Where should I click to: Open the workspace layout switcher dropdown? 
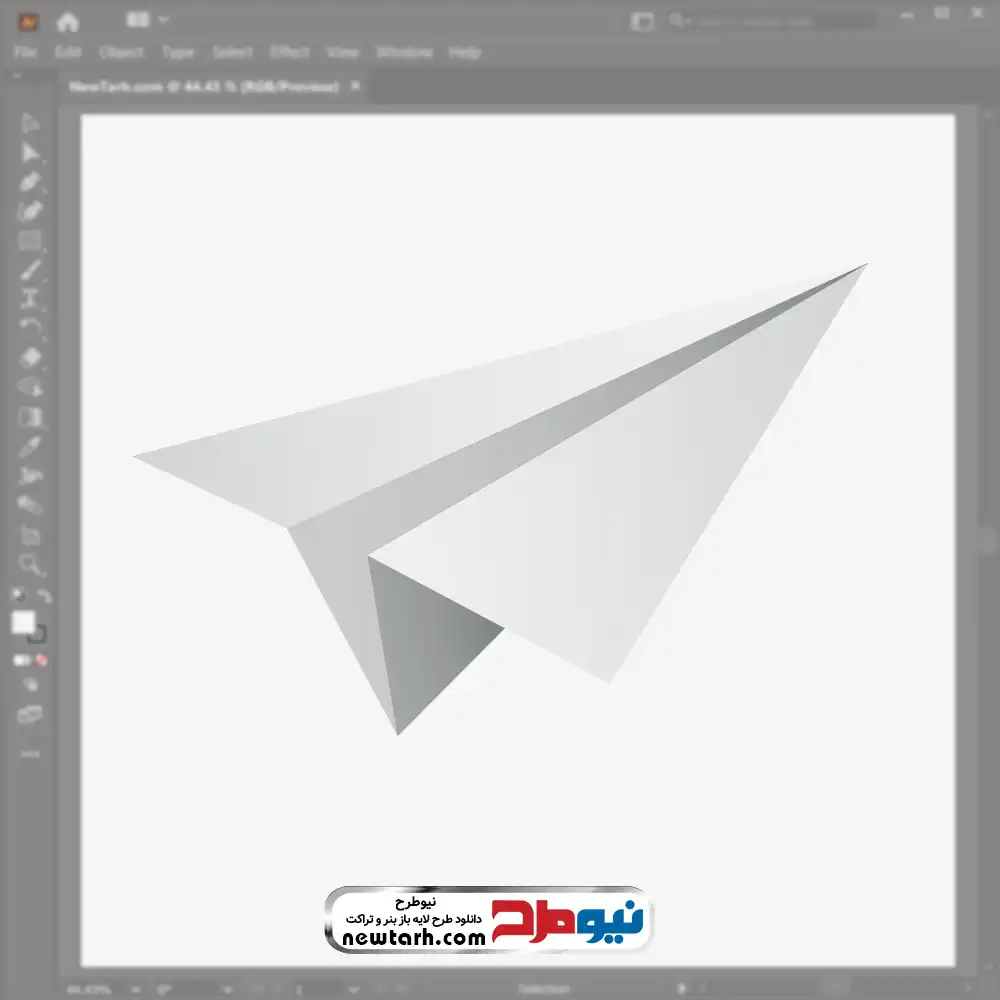(149, 20)
